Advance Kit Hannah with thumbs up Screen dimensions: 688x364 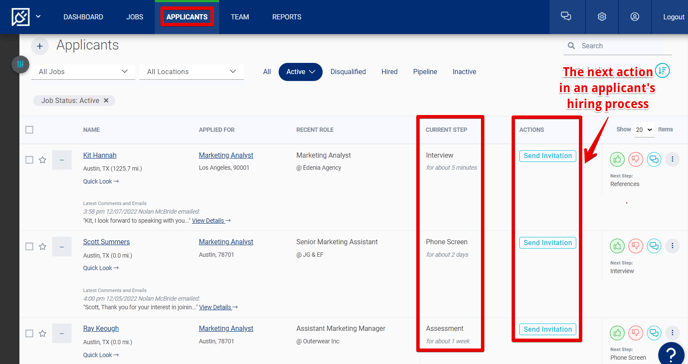pyautogui.click(x=617, y=159)
